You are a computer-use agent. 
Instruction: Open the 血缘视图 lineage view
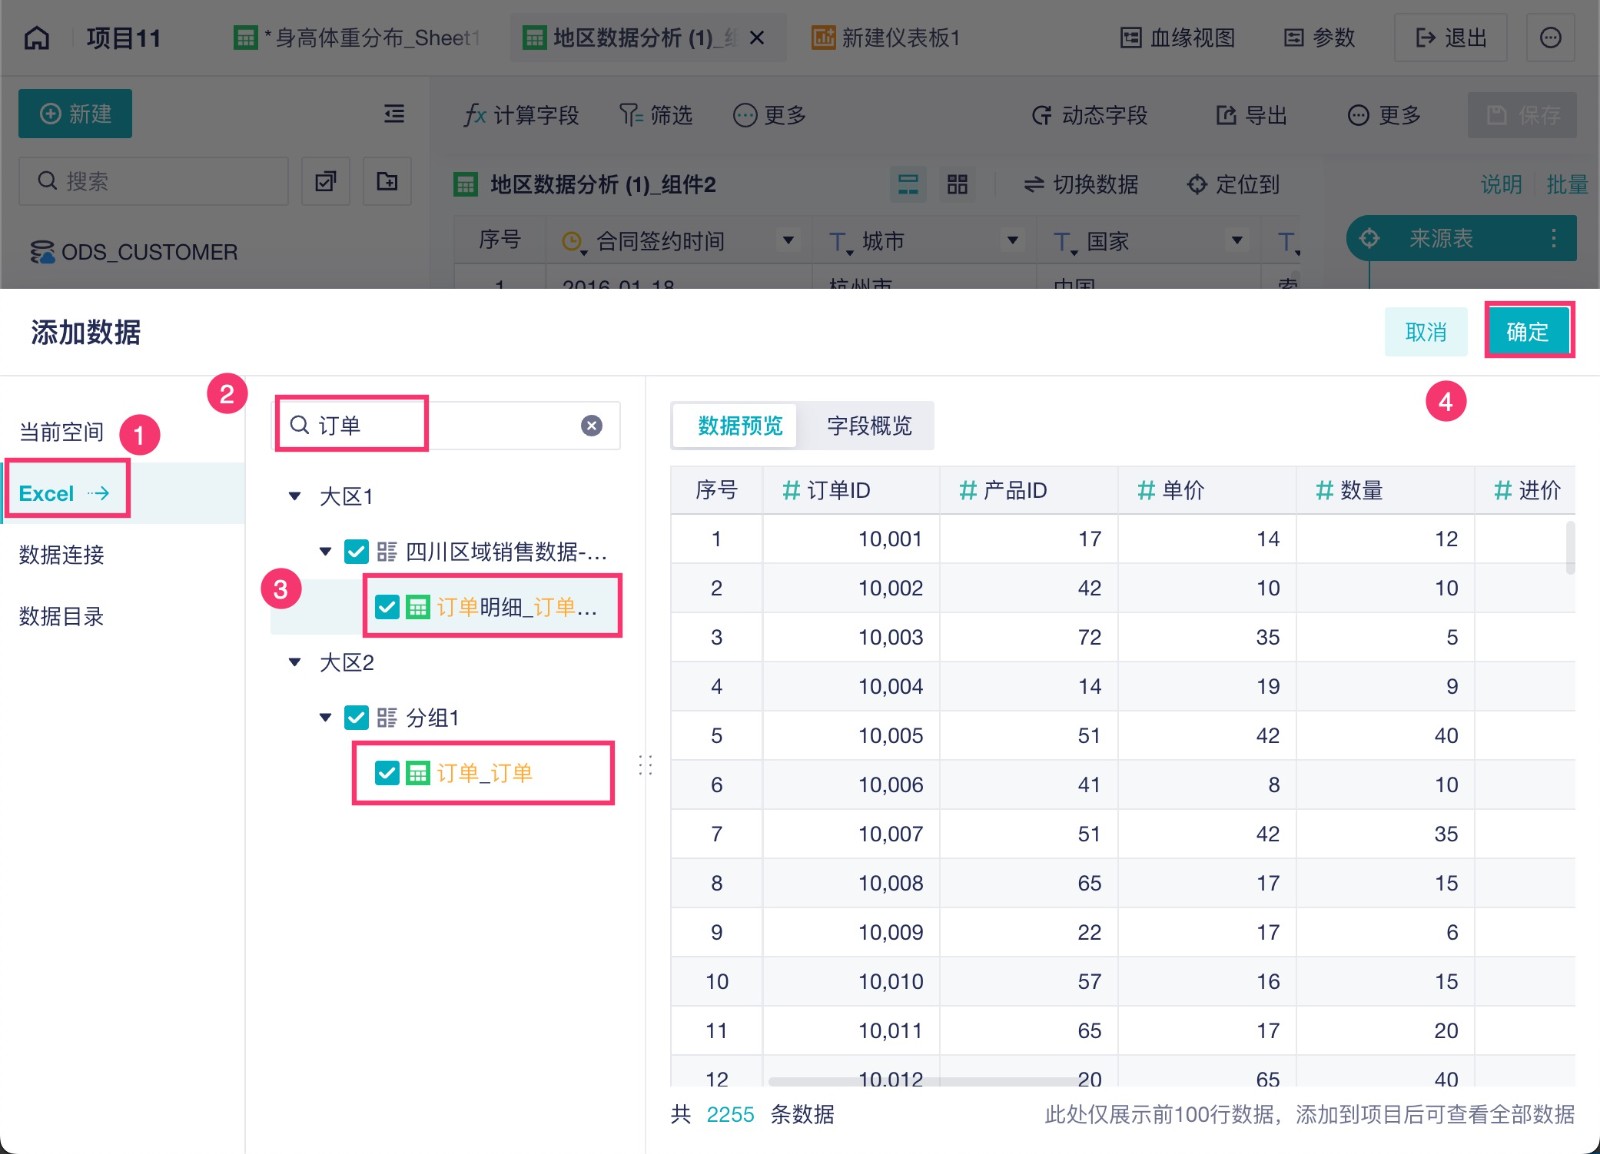(x=1177, y=38)
